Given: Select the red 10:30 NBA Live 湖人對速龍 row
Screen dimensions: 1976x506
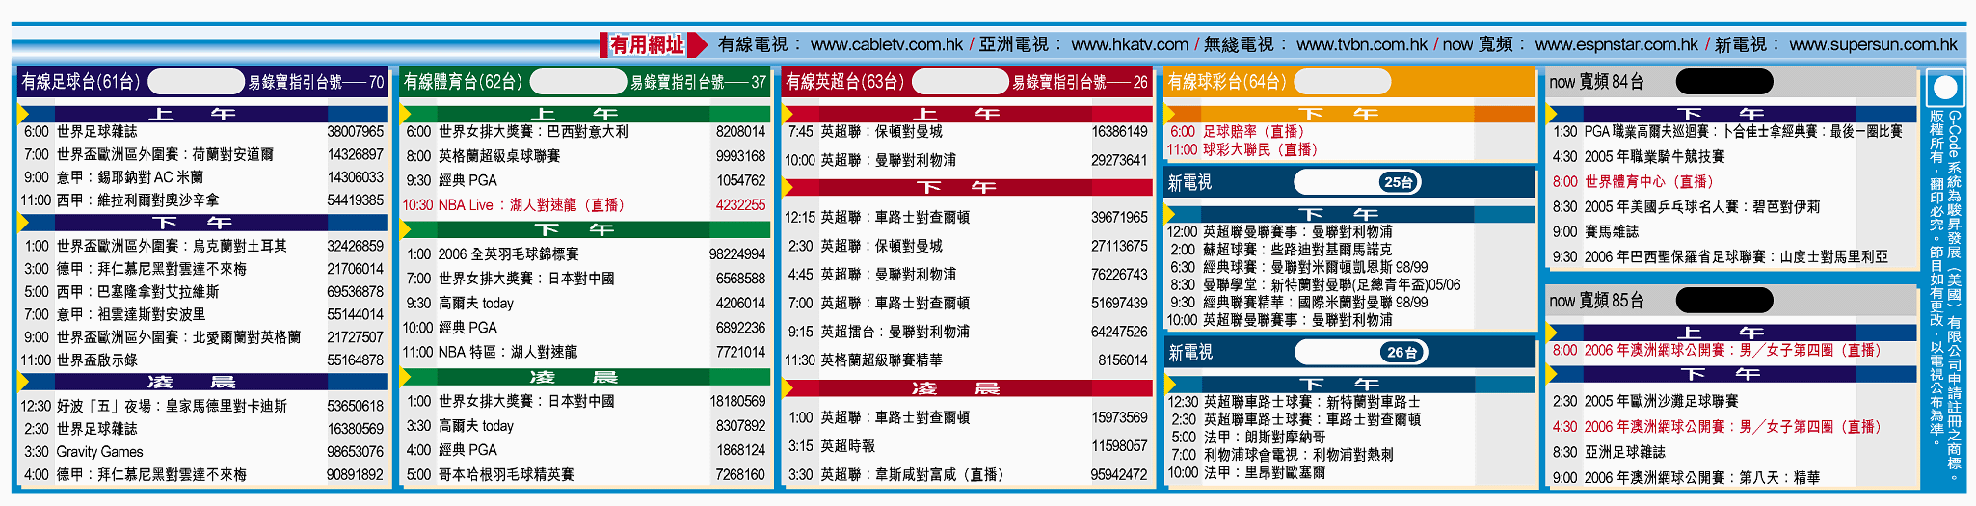Looking at the screenshot, I should pos(585,205).
